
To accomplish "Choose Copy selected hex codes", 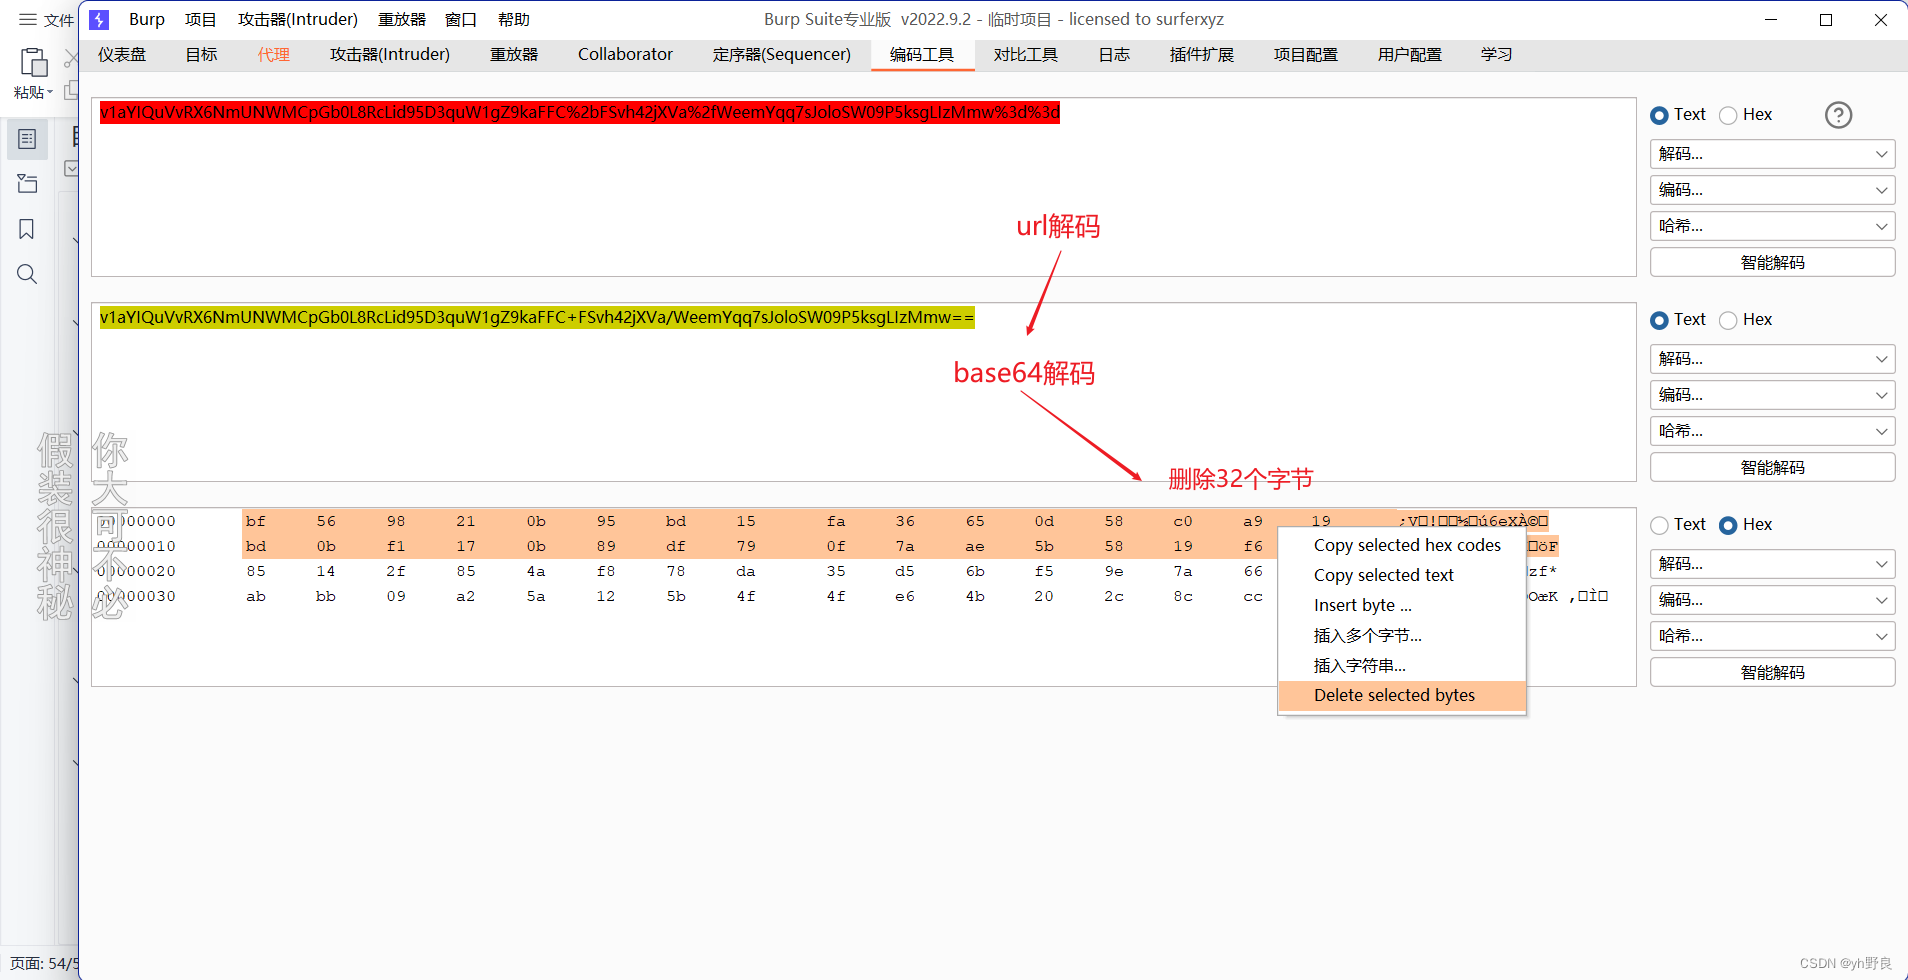I will click(x=1402, y=546).
